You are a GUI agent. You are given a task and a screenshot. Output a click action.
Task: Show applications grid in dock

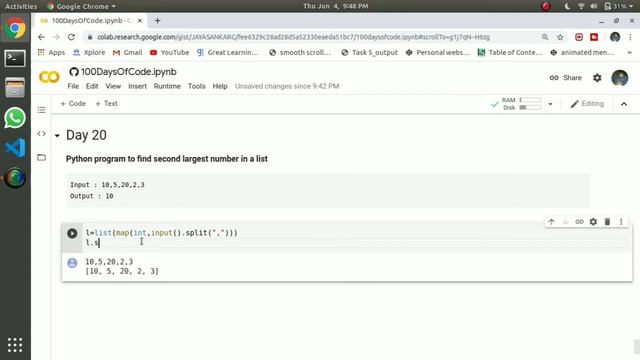(x=15, y=345)
